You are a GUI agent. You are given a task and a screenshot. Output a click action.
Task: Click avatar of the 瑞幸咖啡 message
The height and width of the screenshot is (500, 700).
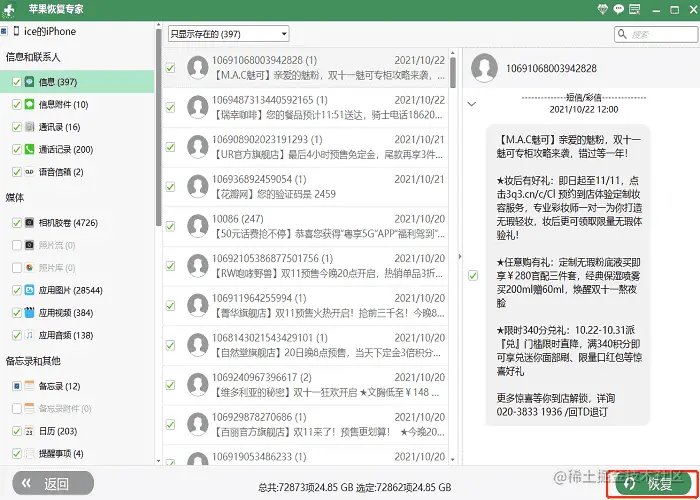tap(198, 108)
